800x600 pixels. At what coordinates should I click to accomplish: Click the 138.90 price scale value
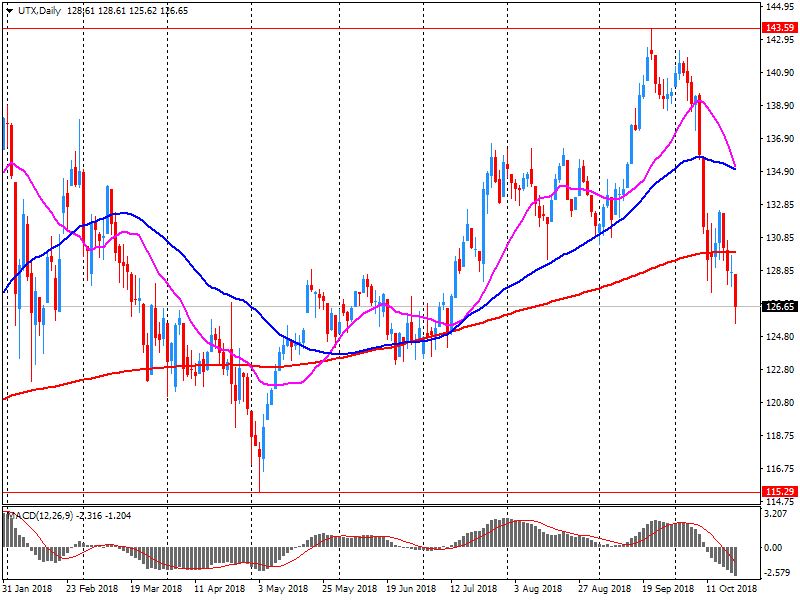tap(780, 106)
